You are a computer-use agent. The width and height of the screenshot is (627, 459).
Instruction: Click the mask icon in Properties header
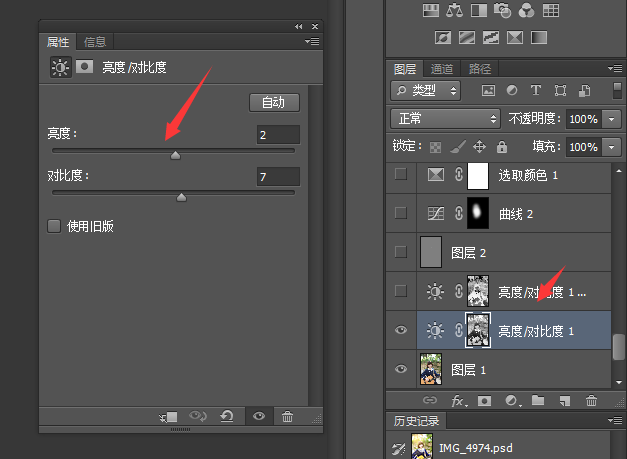pyautogui.click(x=84, y=66)
